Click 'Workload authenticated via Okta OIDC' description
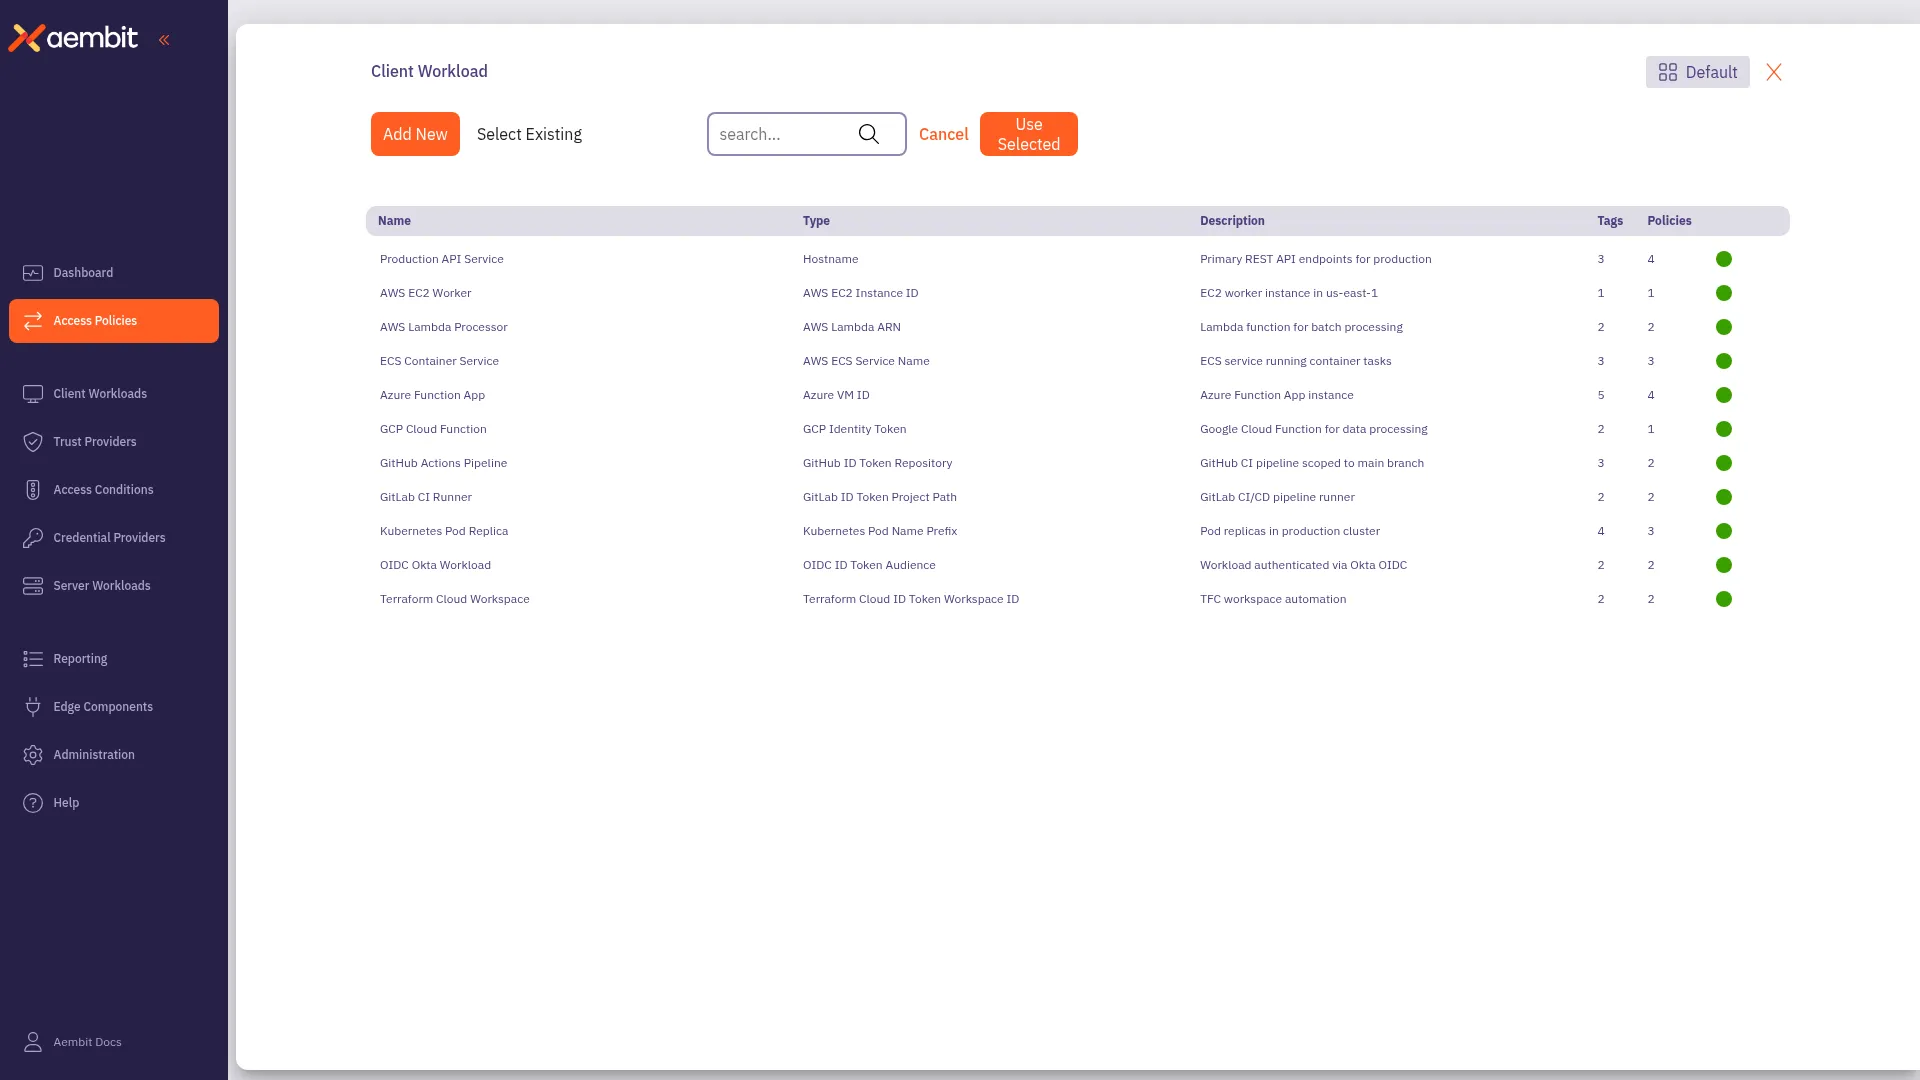 (1303, 565)
